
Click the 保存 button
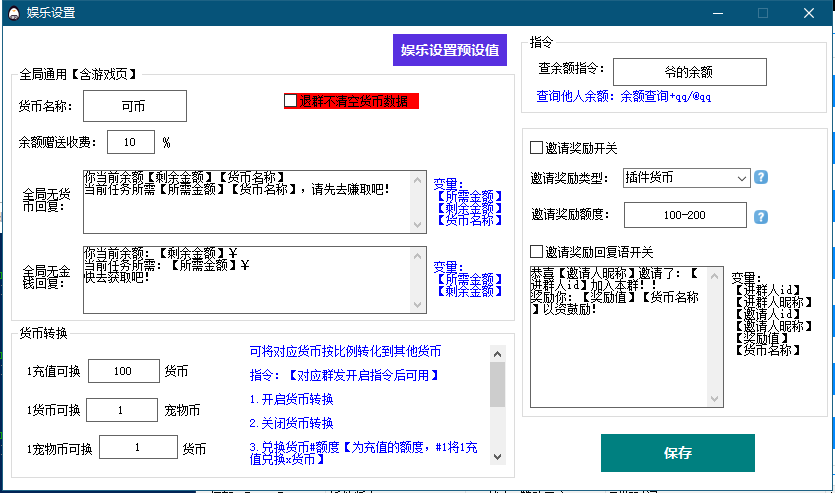pos(677,453)
